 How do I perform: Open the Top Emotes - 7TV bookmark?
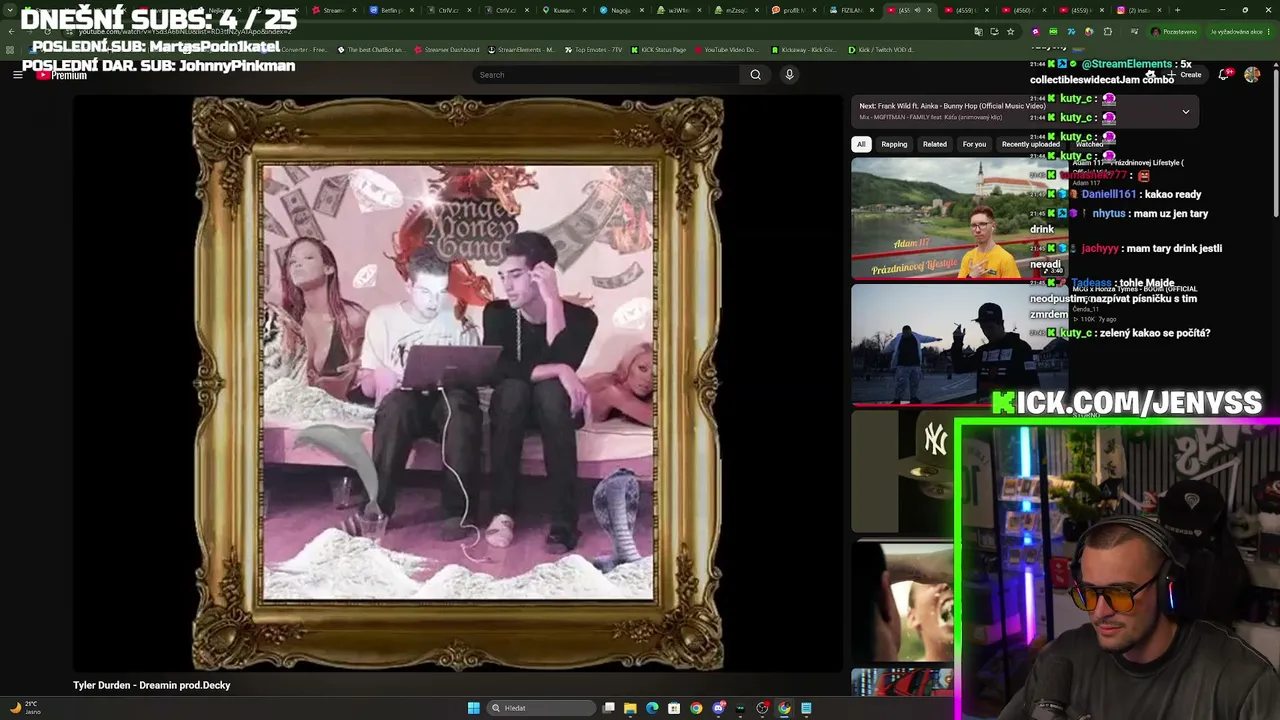coord(595,50)
